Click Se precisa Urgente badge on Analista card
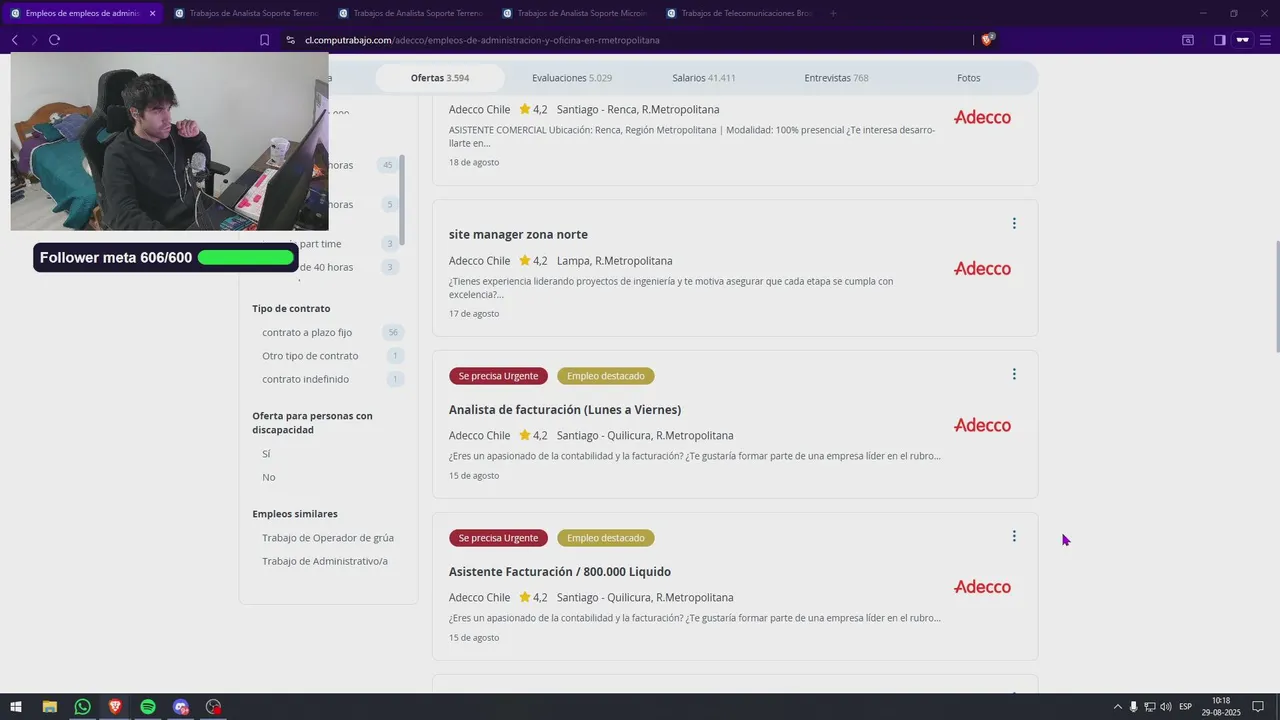Screen dimensions: 1280x720 pos(498,376)
